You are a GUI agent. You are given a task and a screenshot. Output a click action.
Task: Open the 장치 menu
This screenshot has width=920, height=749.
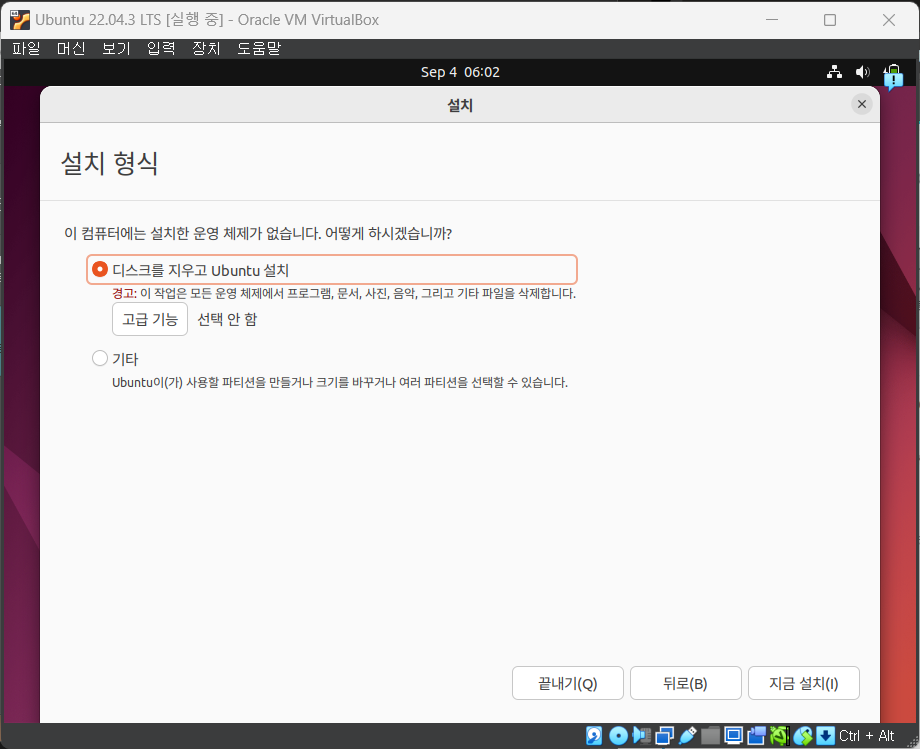click(x=207, y=48)
